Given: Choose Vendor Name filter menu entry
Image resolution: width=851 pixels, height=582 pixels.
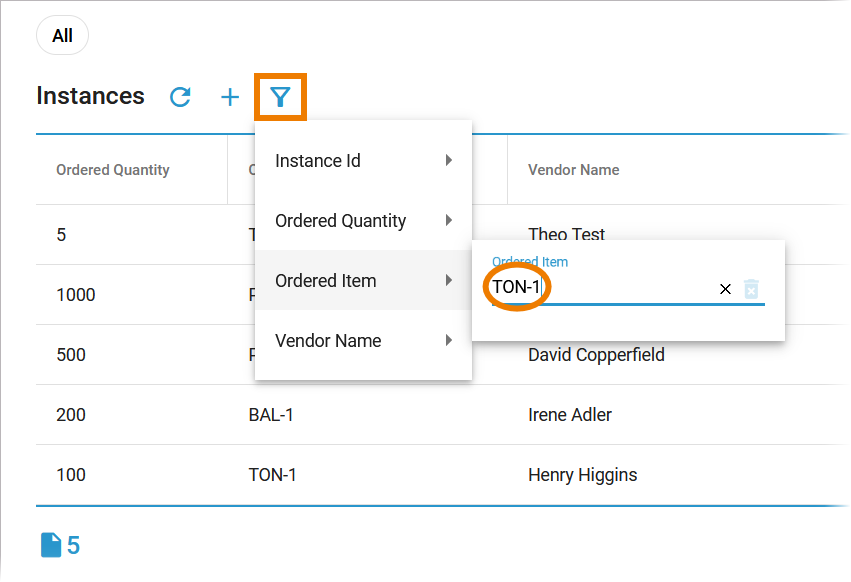Looking at the screenshot, I should coord(328,341).
